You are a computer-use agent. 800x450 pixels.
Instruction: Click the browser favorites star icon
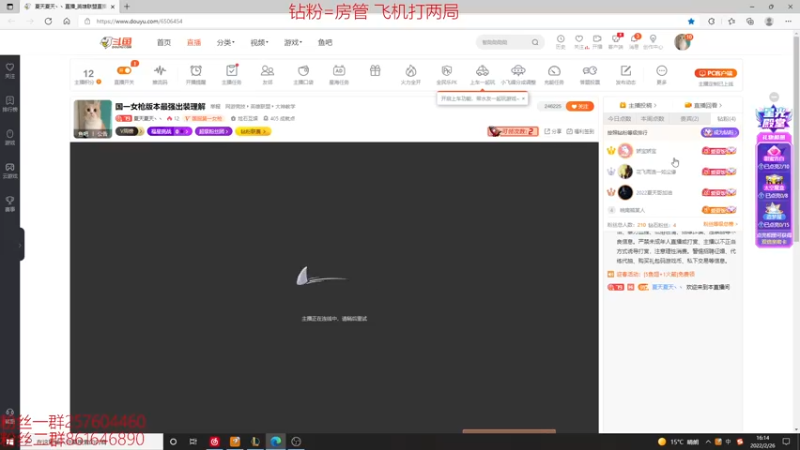[x=691, y=21]
